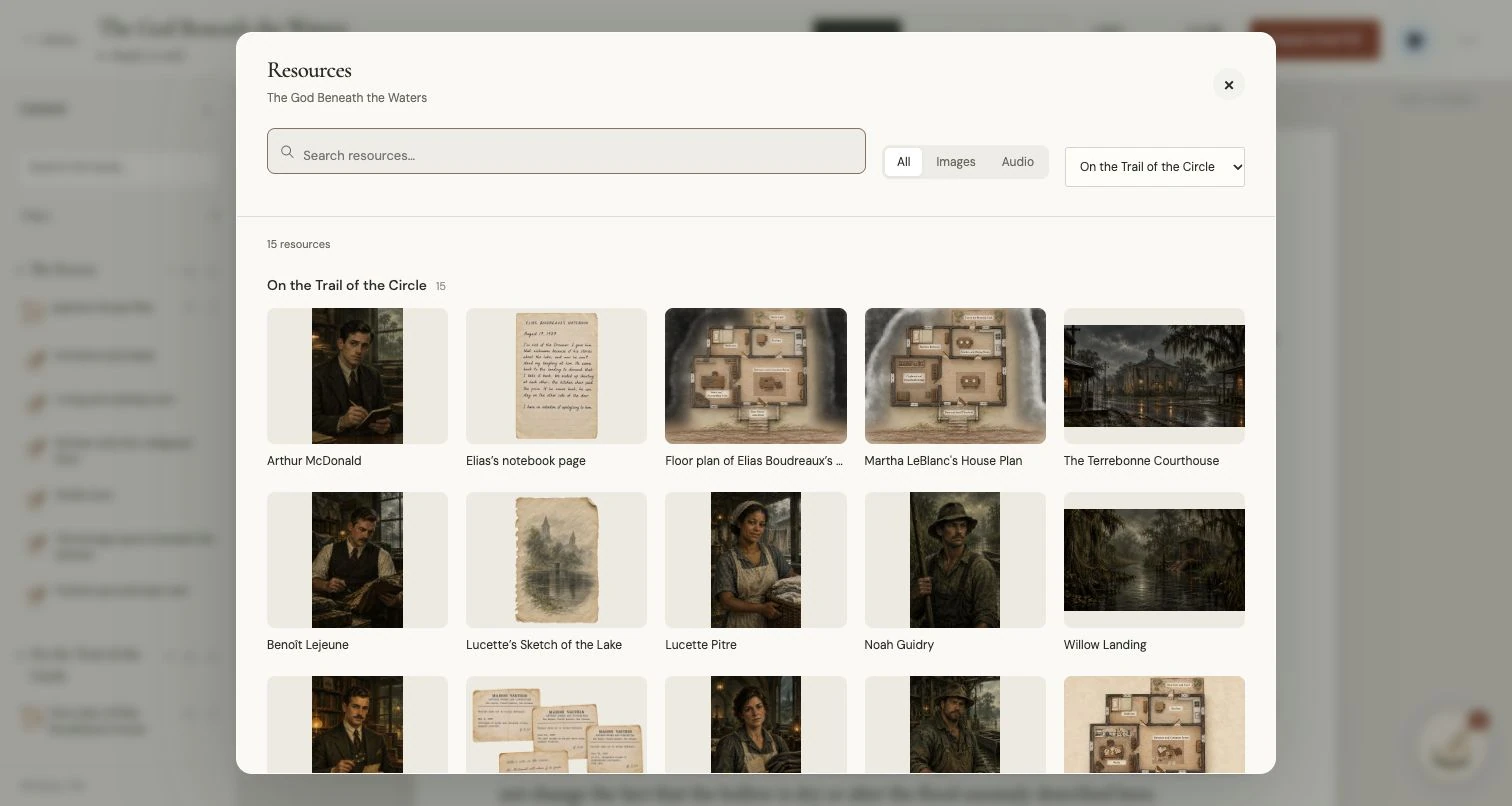The height and width of the screenshot is (806, 1512).
Task: View The Terrebonne Courthouse image thumbnail
Action: pyautogui.click(x=1154, y=376)
